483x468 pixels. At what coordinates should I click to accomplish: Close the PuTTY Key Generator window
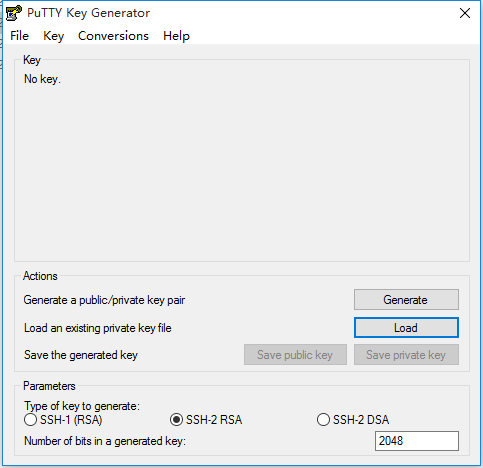point(465,13)
